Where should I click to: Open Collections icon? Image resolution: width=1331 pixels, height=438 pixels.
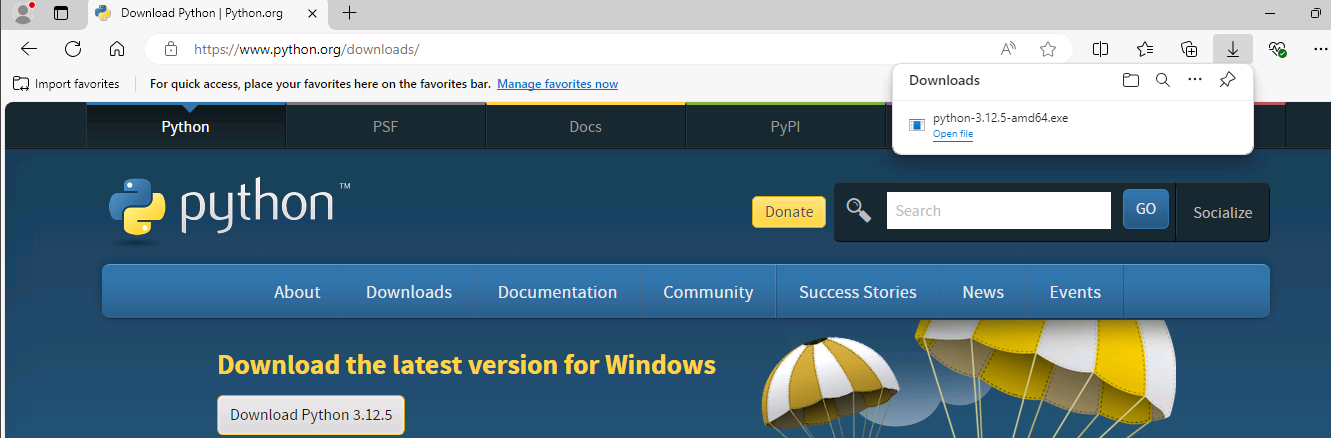click(x=1189, y=49)
